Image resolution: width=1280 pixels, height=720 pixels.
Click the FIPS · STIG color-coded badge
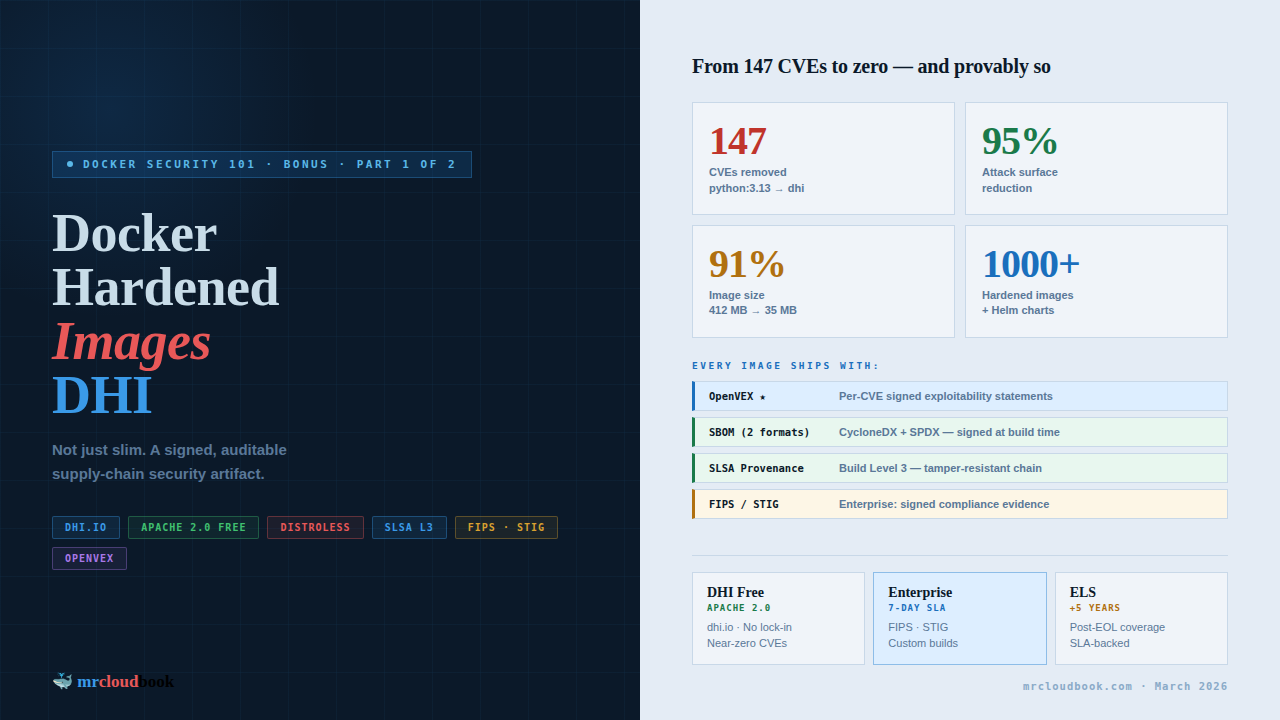pos(506,527)
